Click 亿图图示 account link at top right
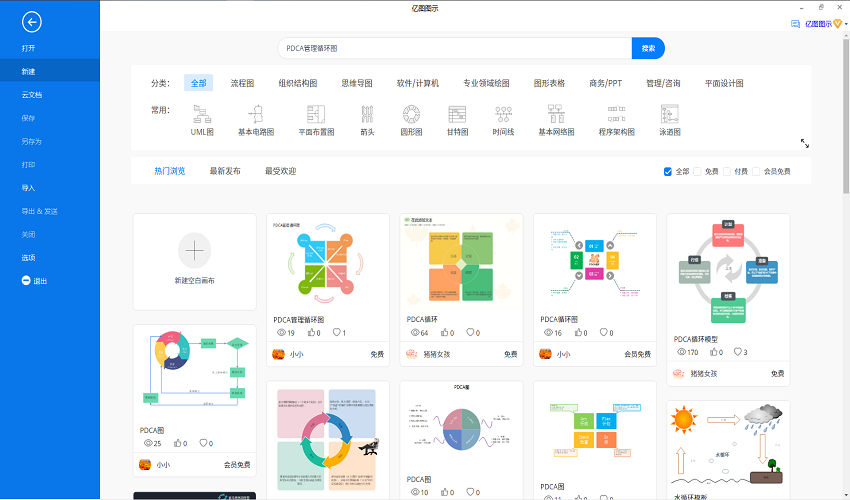This screenshot has height=500, width=850. (818, 24)
